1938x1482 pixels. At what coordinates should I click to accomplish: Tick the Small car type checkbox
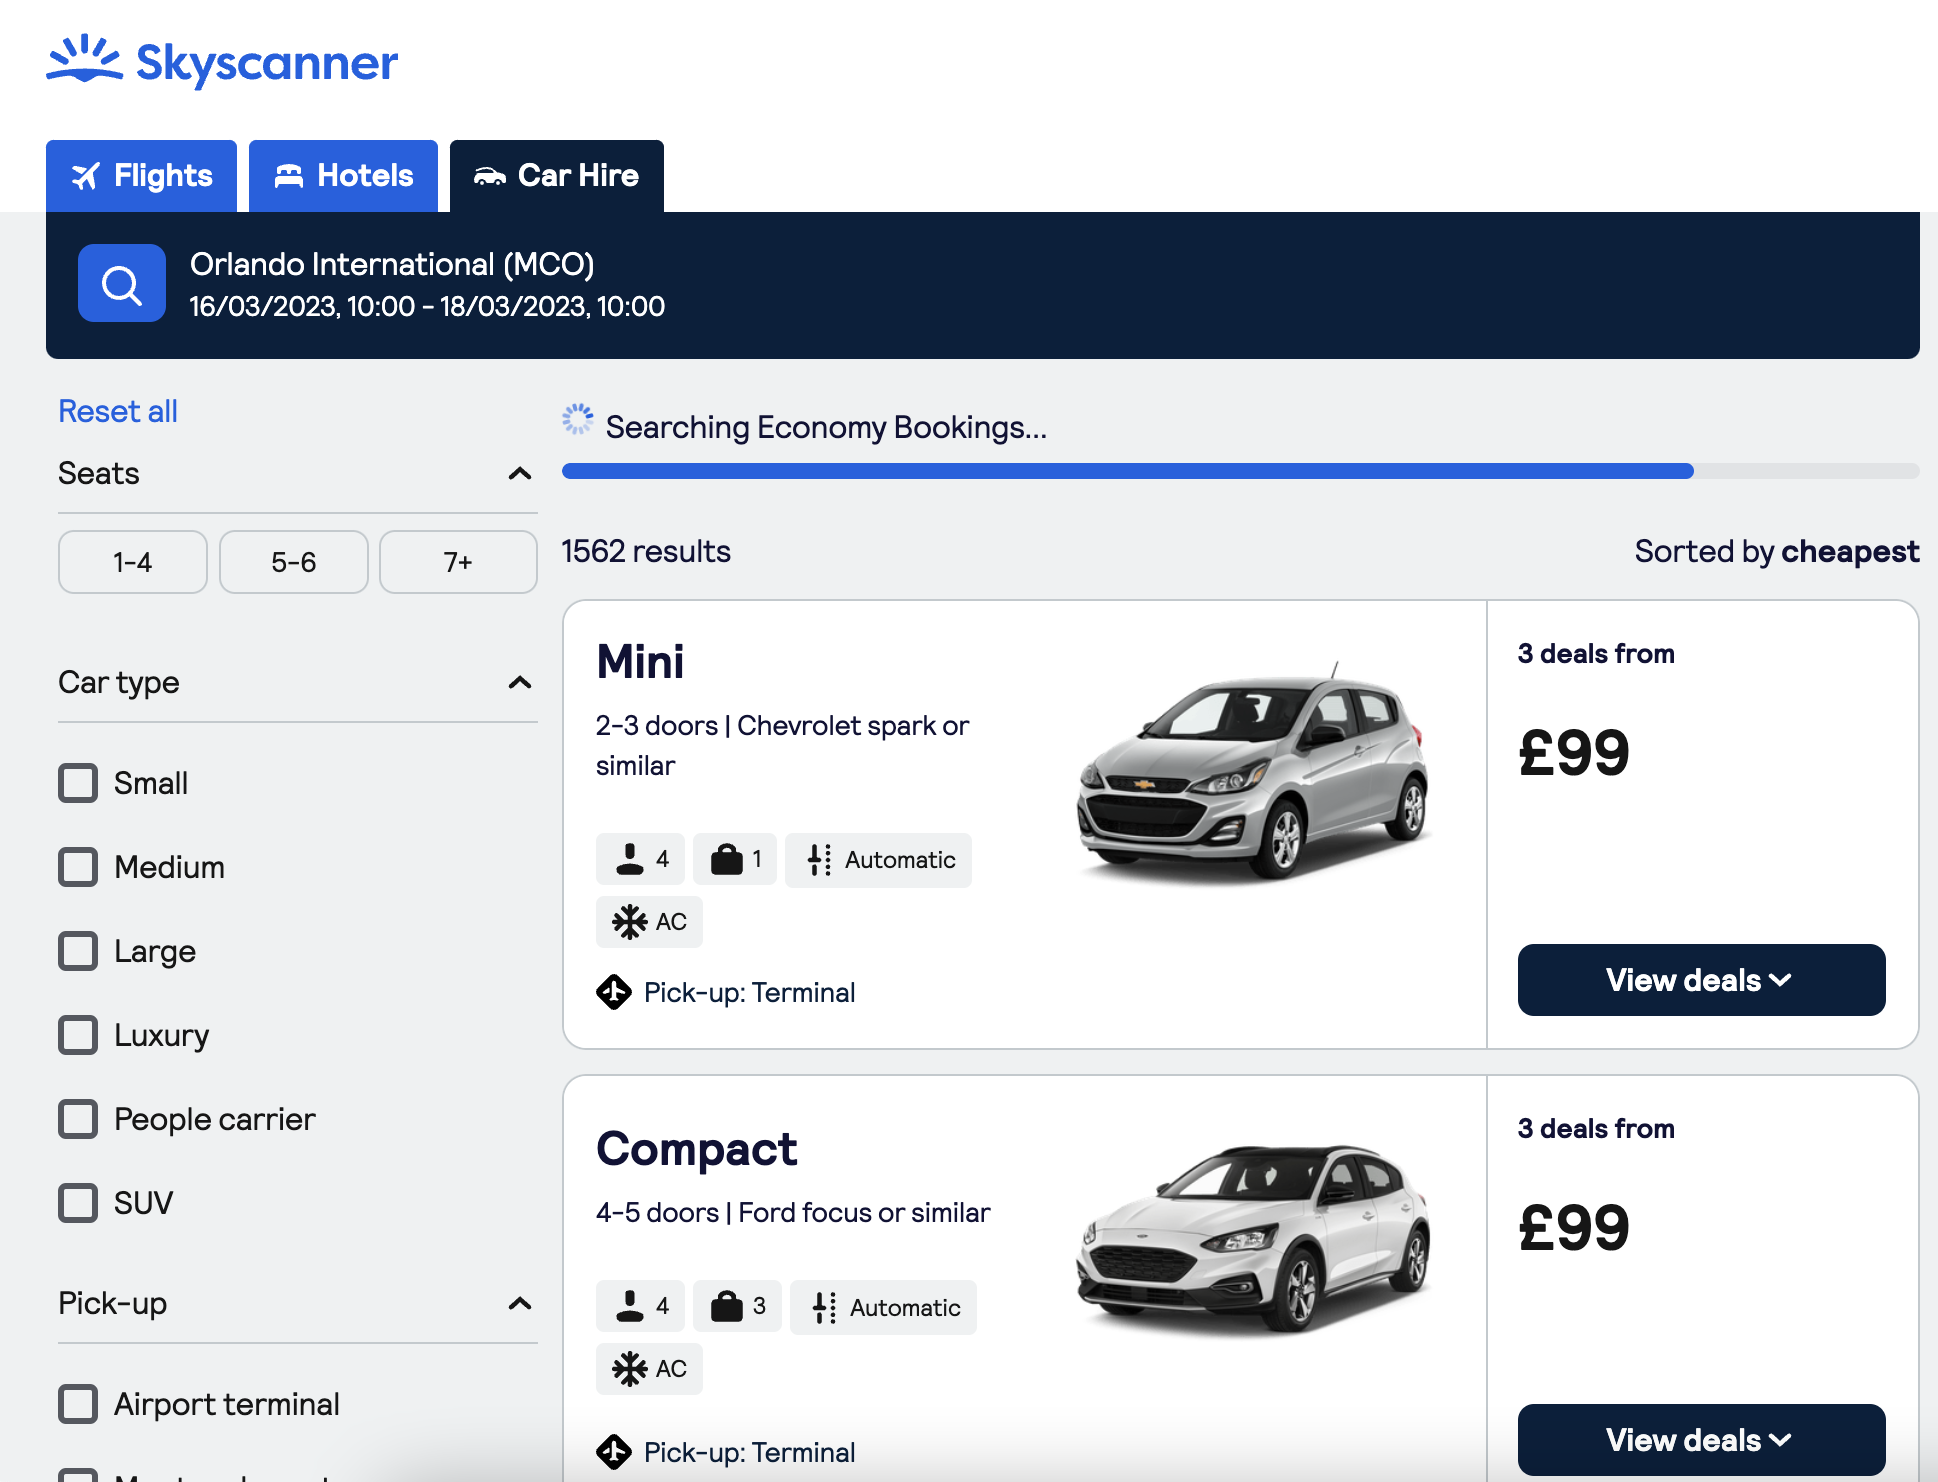point(78,783)
